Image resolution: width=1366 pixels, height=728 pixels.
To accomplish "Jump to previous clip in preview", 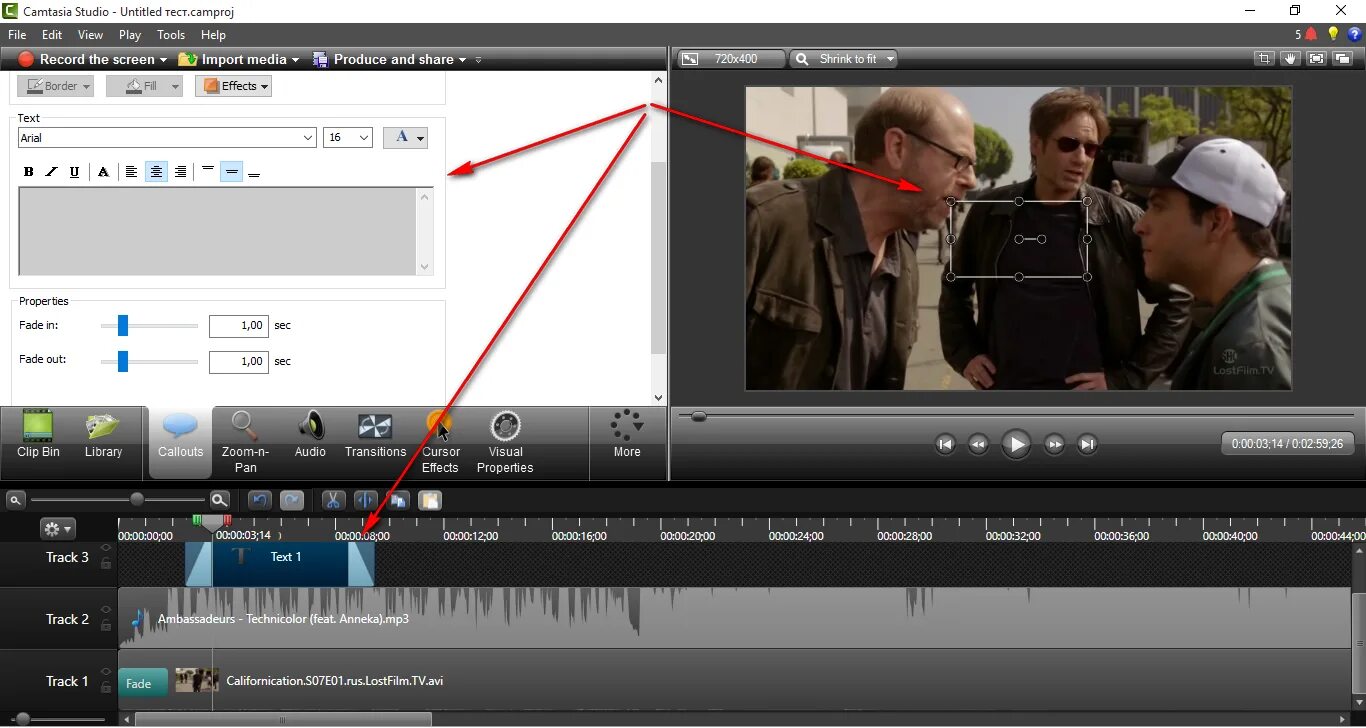I will (x=945, y=444).
